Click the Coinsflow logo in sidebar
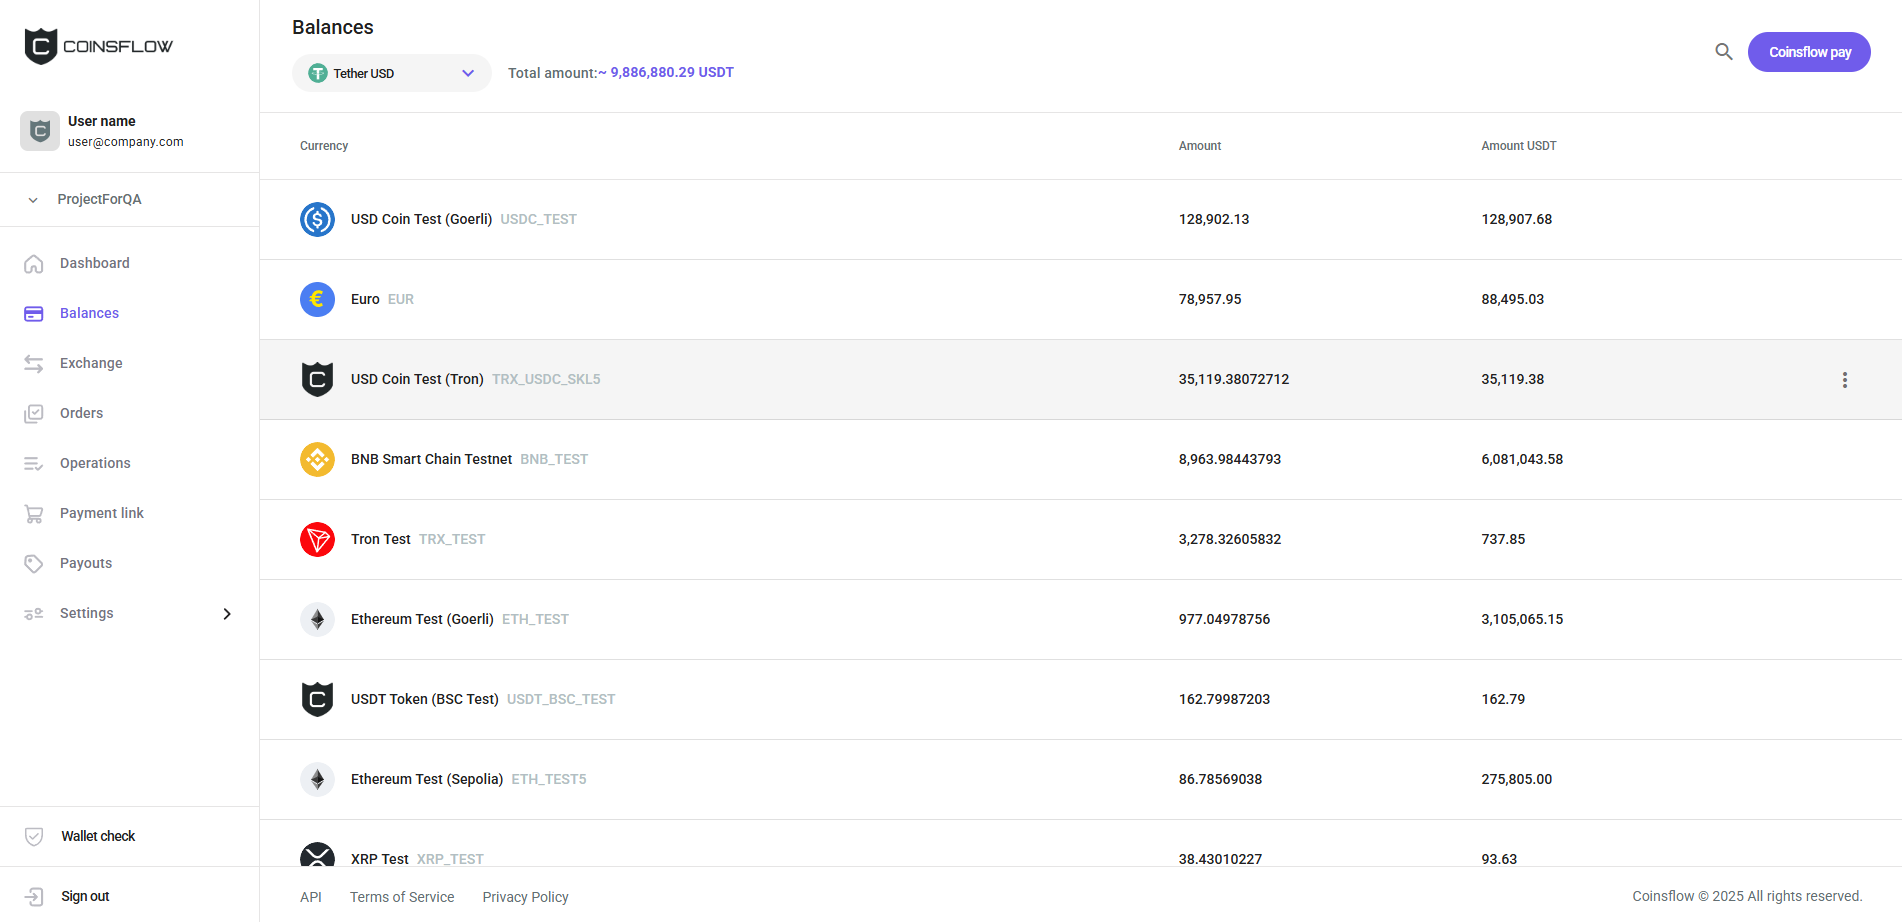Viewport: 1902px width, 922px height. [98, 46]
